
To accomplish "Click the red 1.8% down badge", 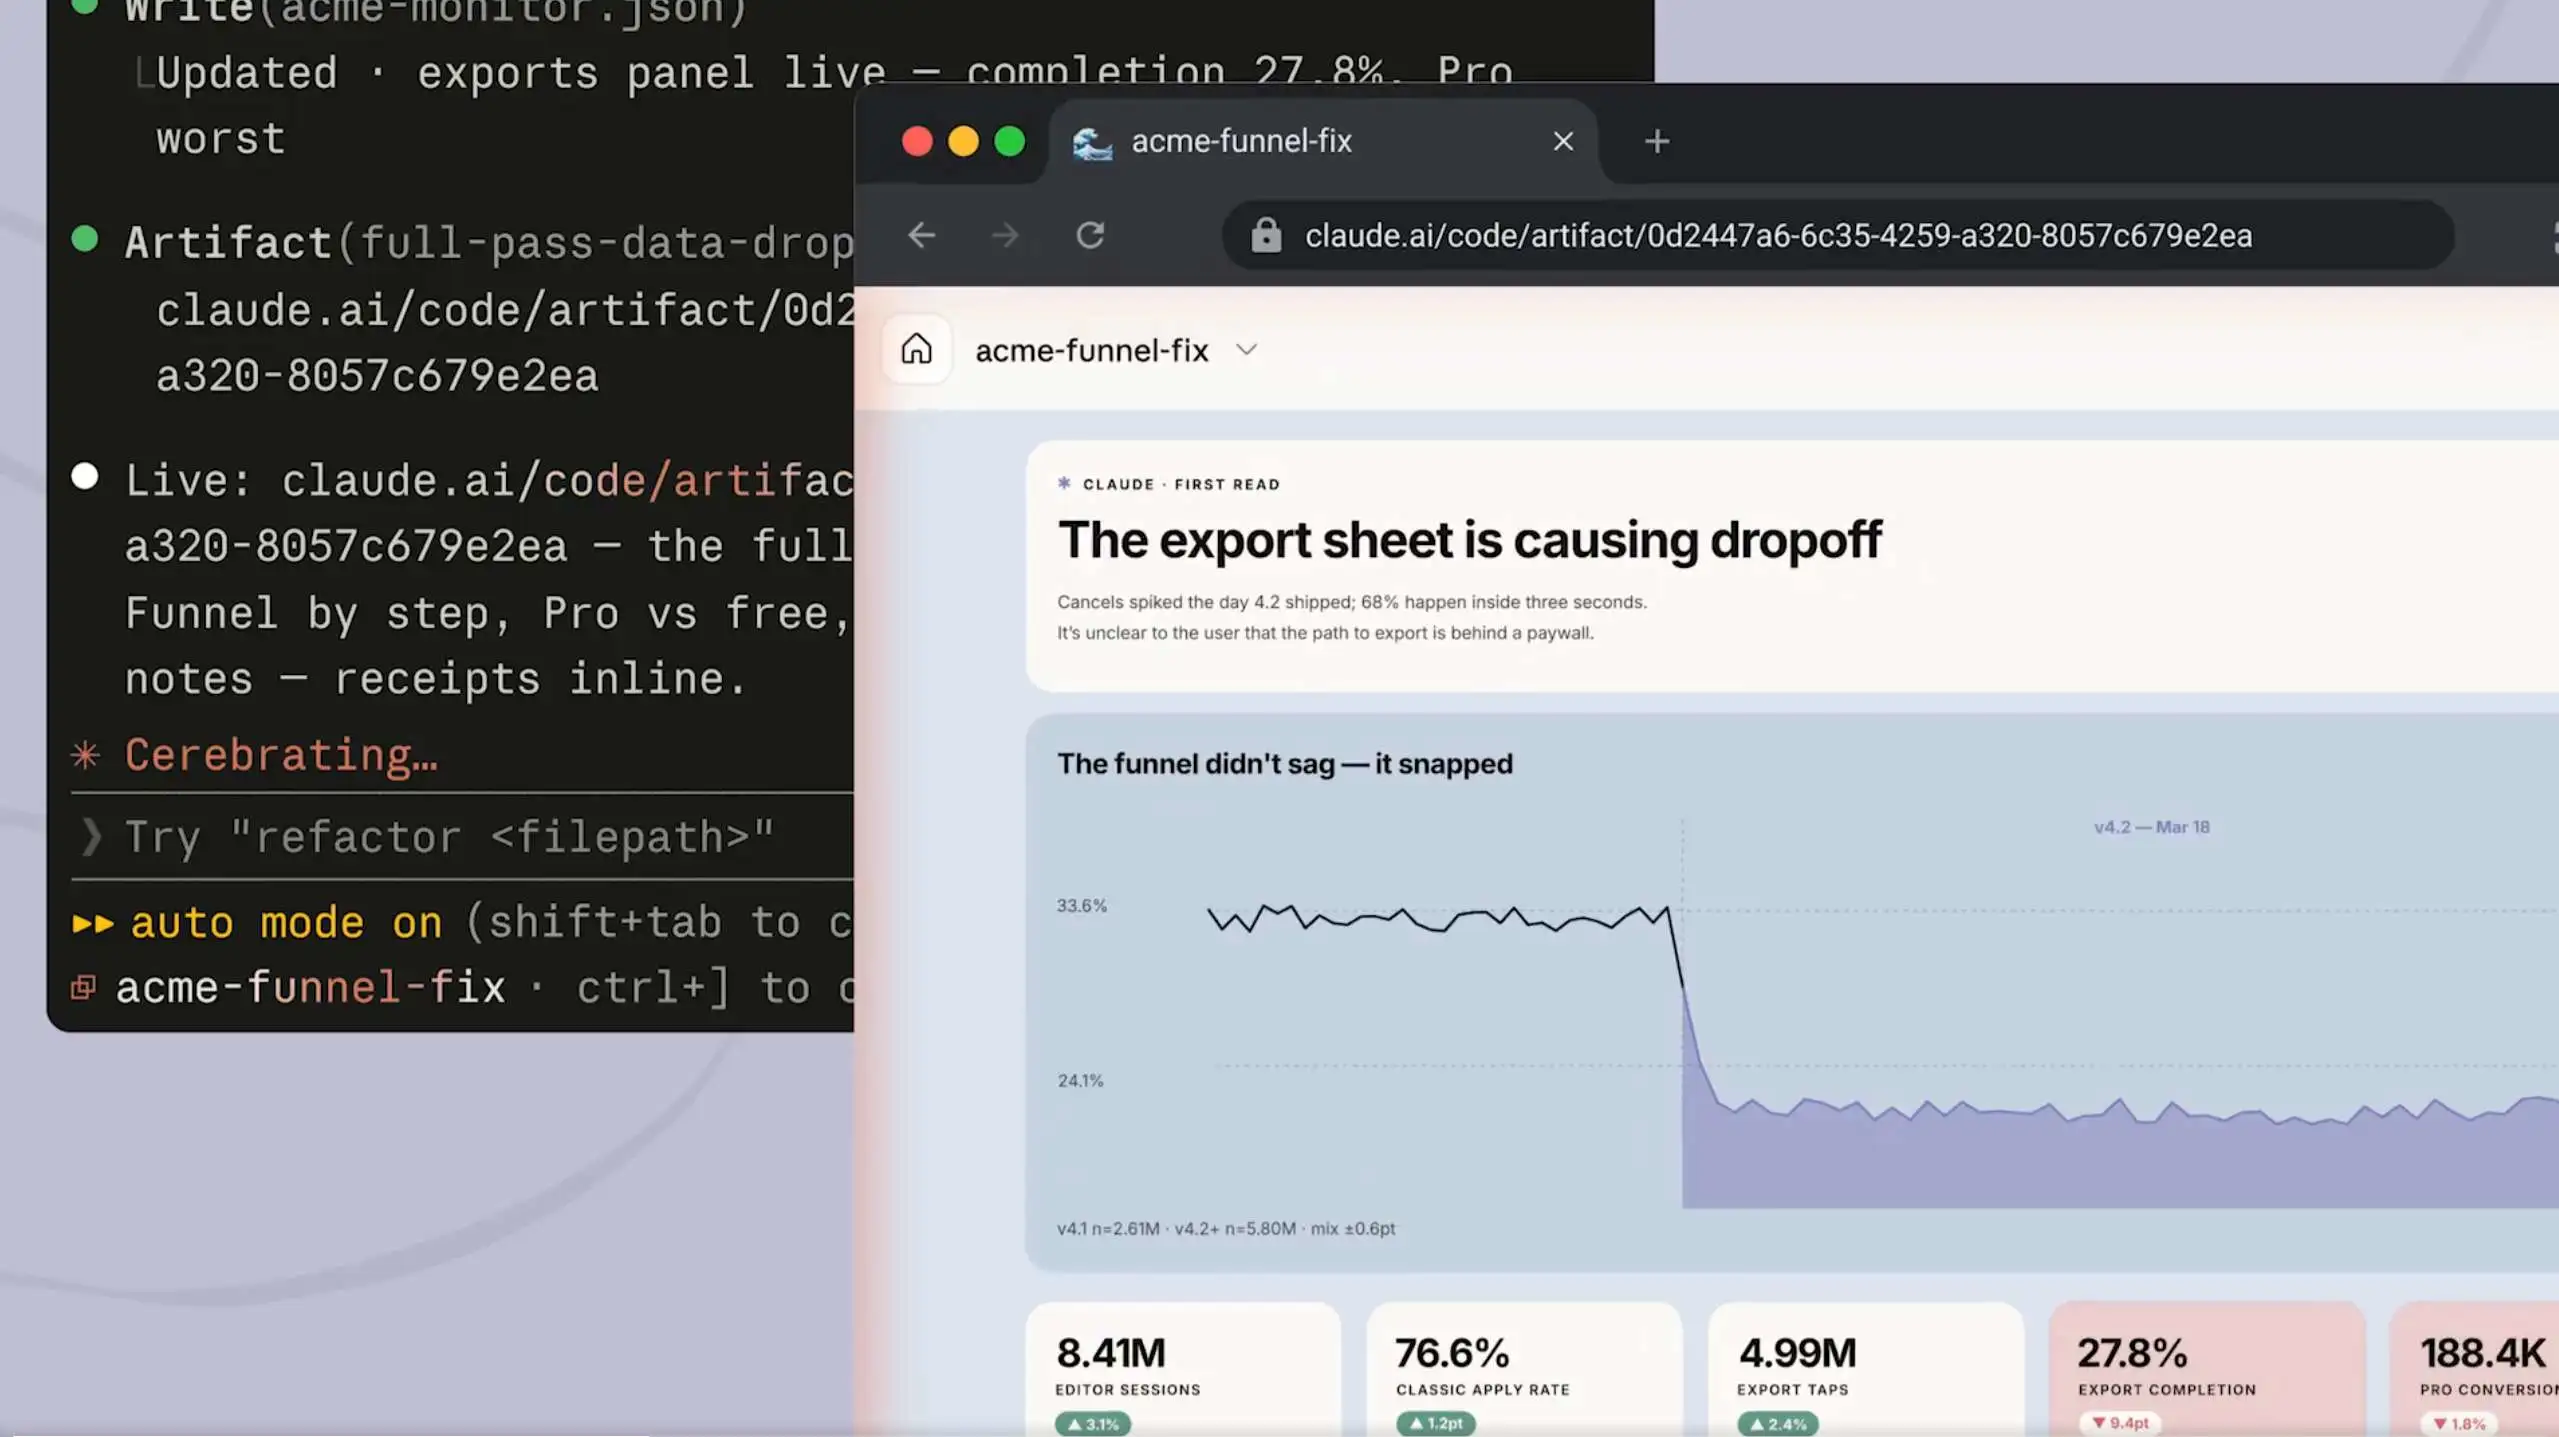I will [x=2459, y=1423].
